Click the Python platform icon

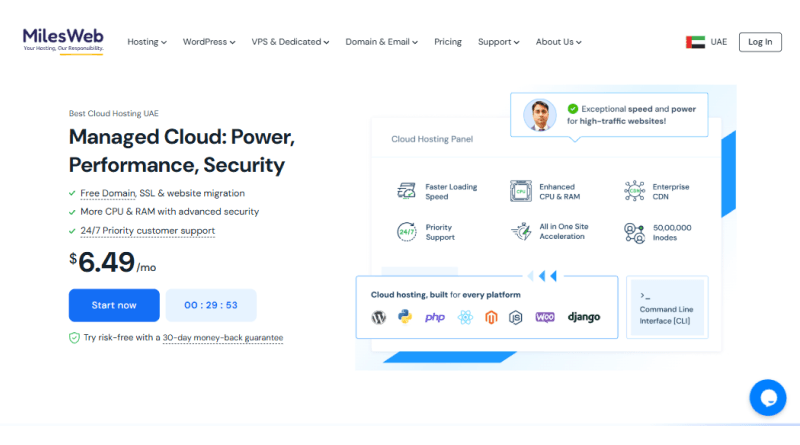point(405,317)
